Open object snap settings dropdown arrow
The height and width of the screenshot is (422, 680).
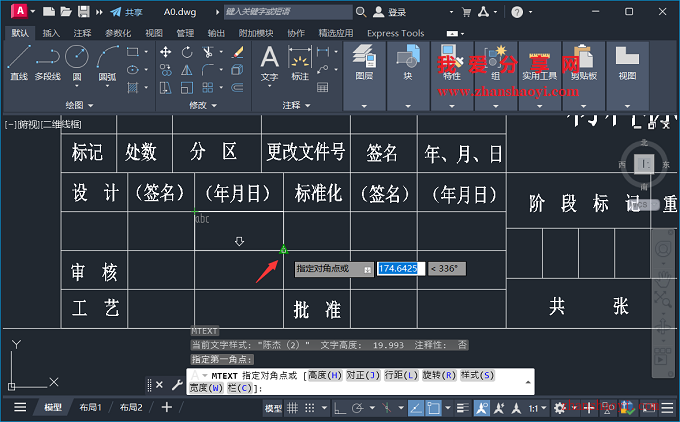tap(448, 408)
